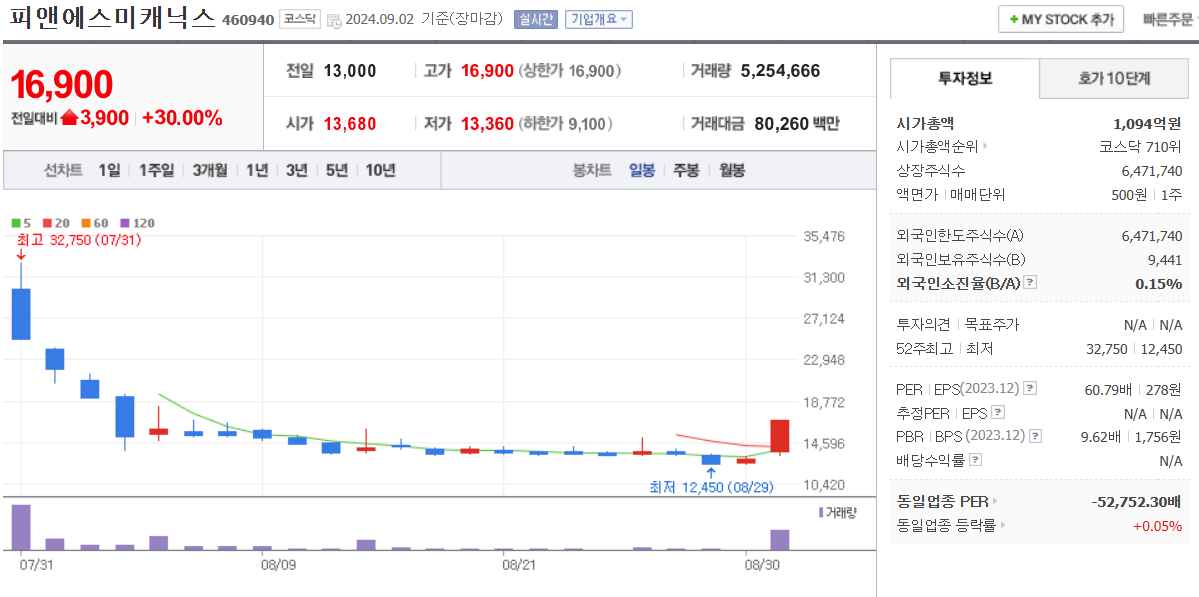Open help icon next to PBR BPS(2023.12)
1199x597 pixels.
click(1035, 436)
